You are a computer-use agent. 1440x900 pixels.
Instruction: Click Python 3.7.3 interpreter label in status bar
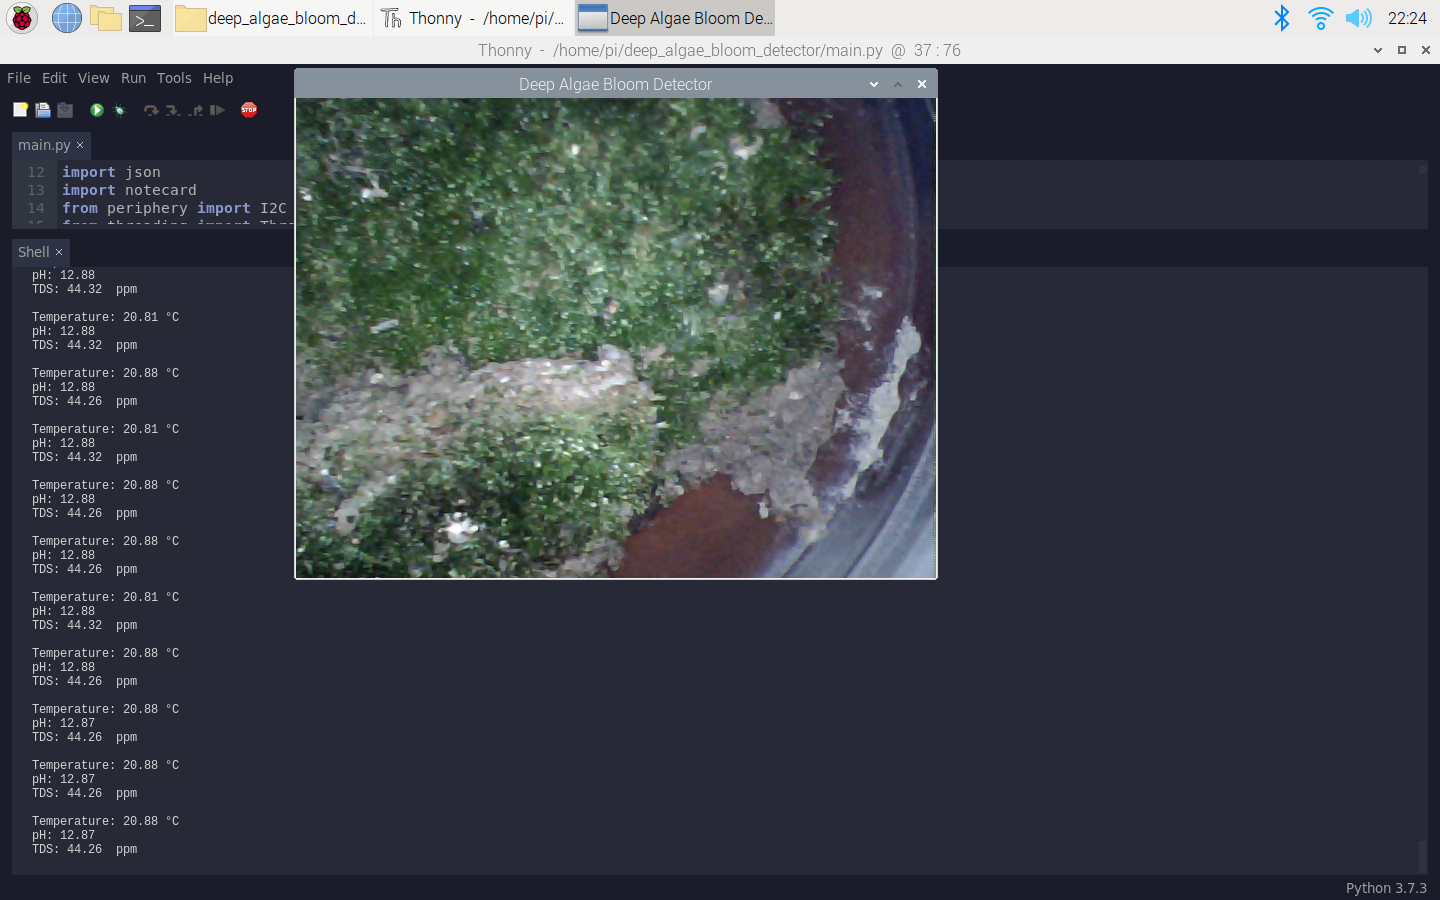click(1385, 888)
